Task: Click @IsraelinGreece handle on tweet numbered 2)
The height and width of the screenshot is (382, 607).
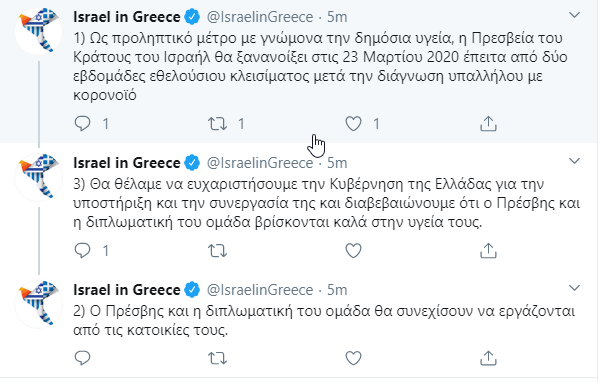Action: pos(260,290)
